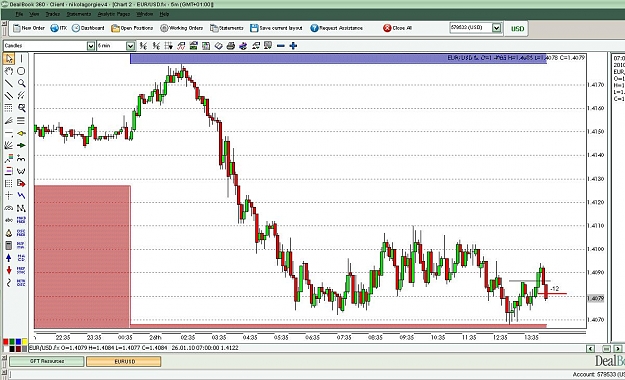The height and width of the screenshot is (380, 625).
Task: Open the View menu
Action: [x=34, y=14]
